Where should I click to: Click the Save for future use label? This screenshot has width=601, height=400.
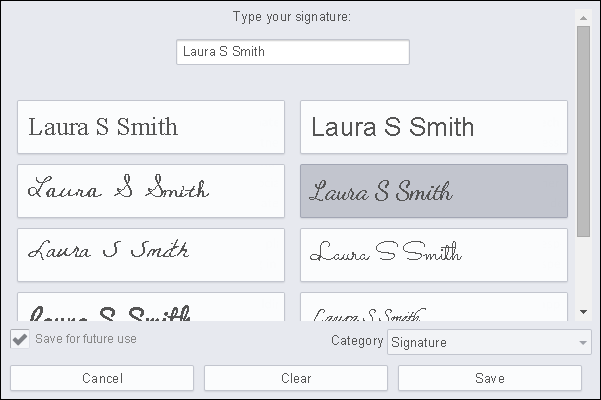pyautogui.click(x=86, y=339)
